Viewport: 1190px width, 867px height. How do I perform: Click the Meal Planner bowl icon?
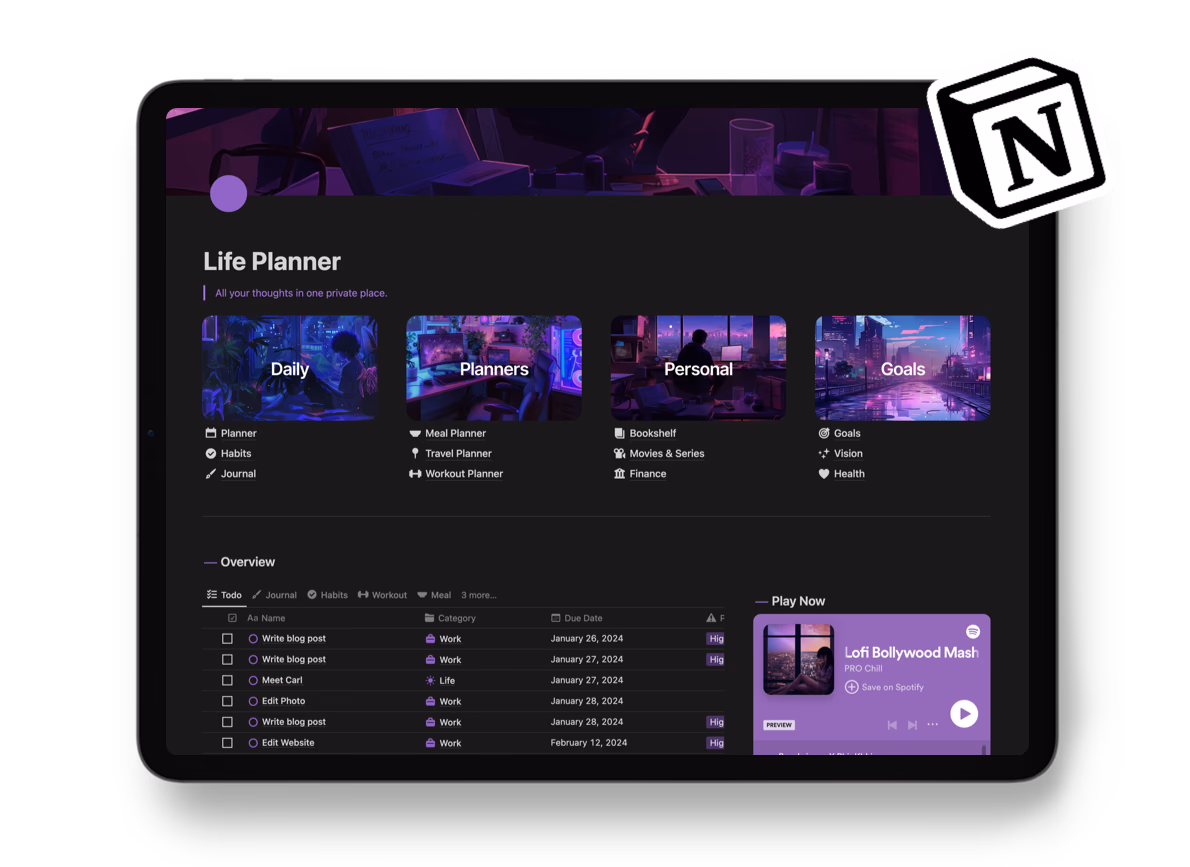click(x=414, y=433)
